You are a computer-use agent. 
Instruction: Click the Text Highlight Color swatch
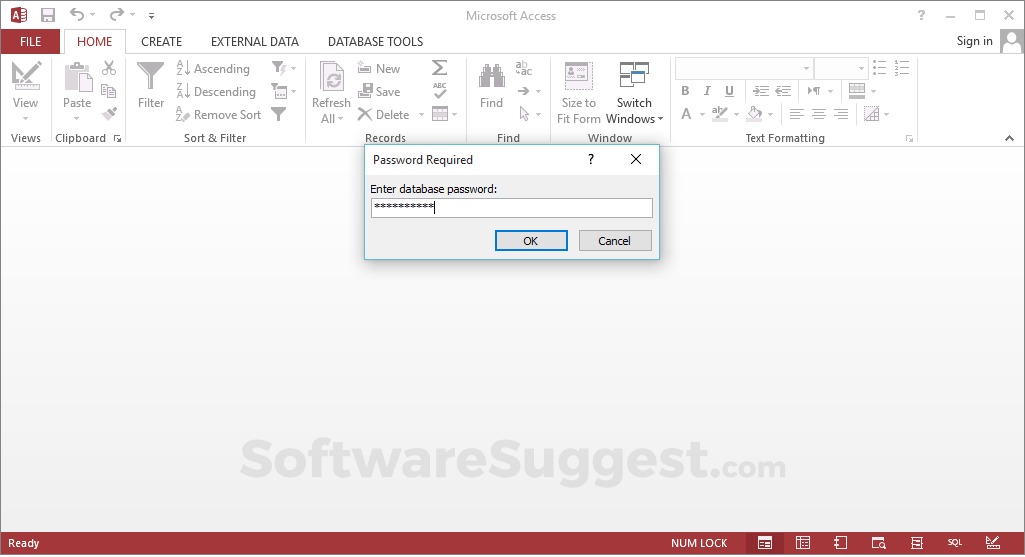[x=720, y=114]
